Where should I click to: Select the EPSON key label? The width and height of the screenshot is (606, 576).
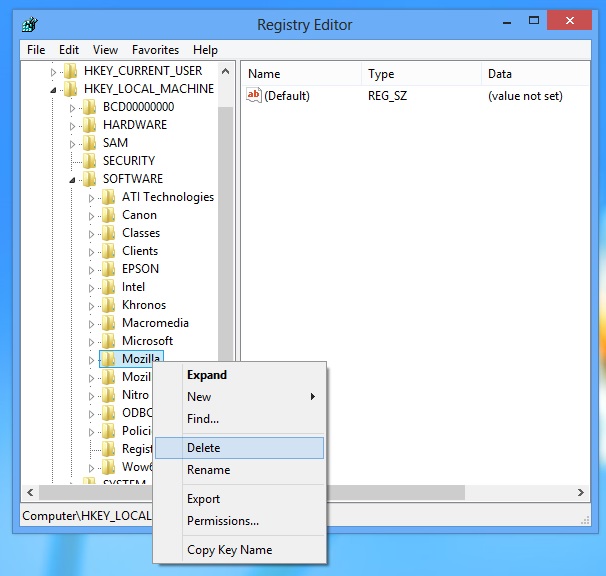[x=140, y=269]
